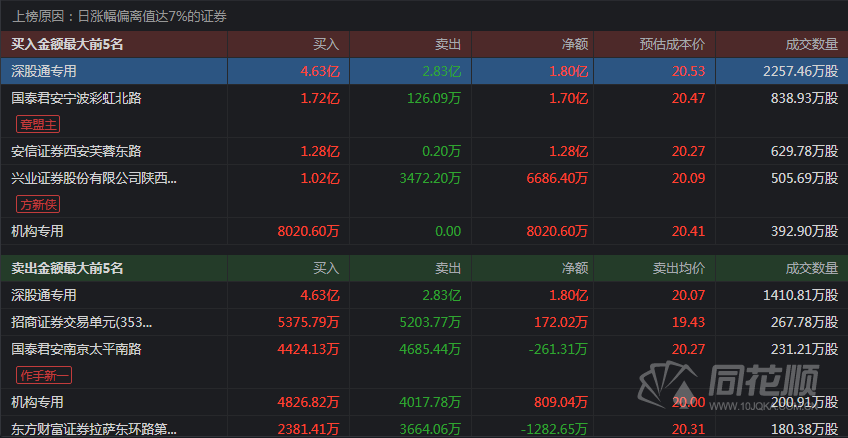The height and width of the screenshot is (438, 848).
Task: Select 机构专用 in the top sellers table
Action: tap(37, 402)
